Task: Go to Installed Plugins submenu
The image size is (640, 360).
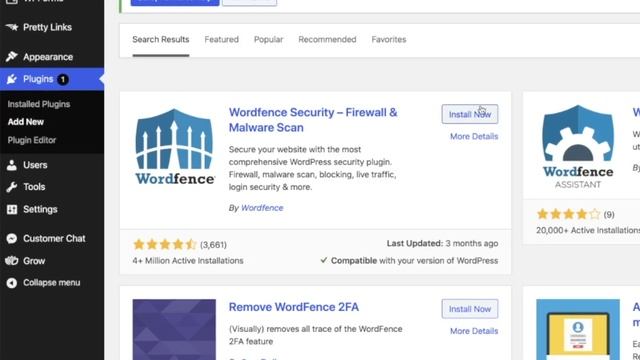Action: (39, 104)
